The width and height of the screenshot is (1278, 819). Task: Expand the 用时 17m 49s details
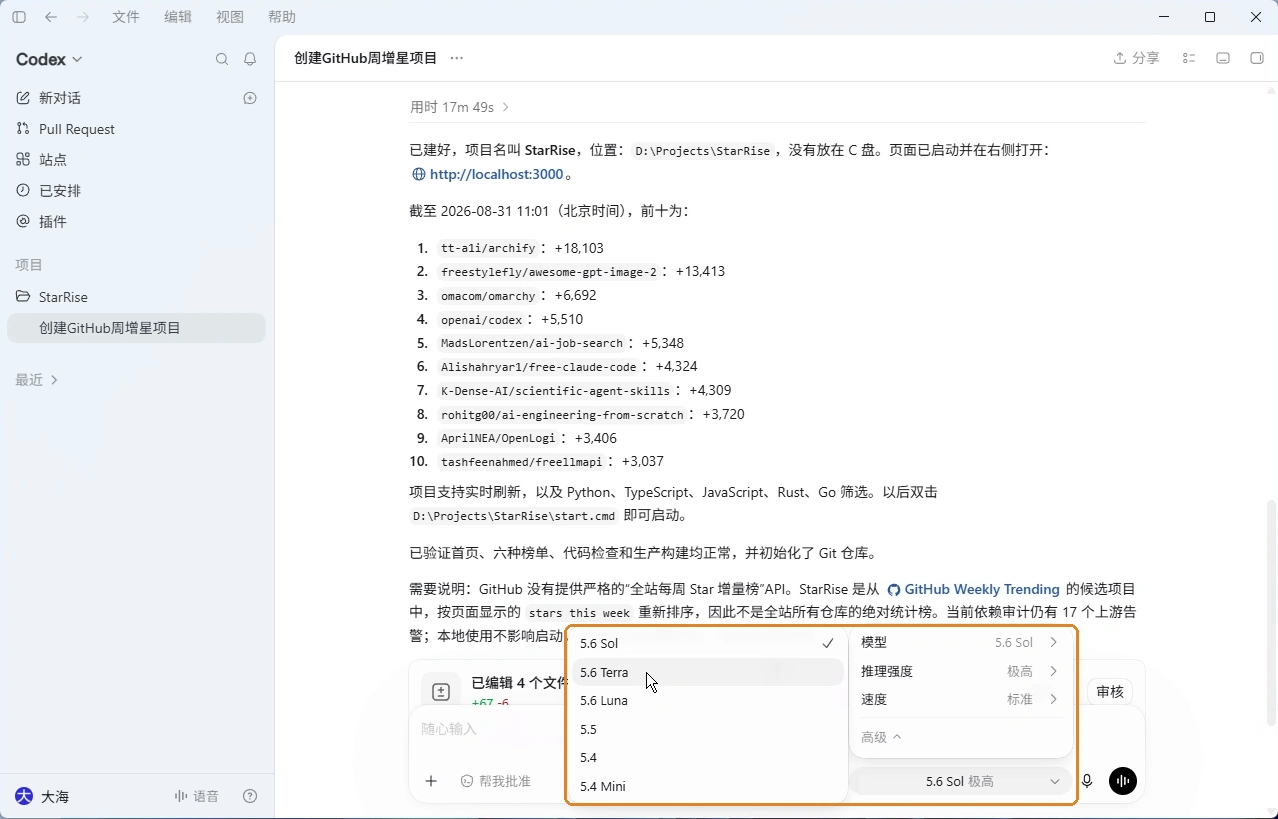point(460,107)
